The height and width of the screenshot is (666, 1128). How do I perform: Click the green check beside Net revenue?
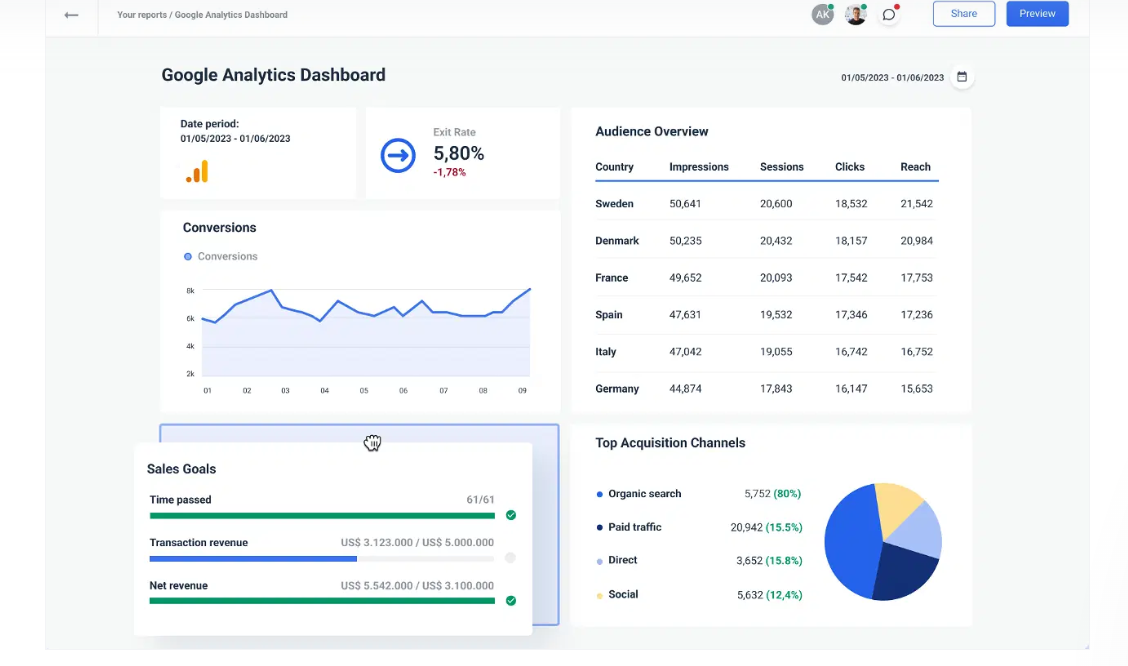(510, 600)
